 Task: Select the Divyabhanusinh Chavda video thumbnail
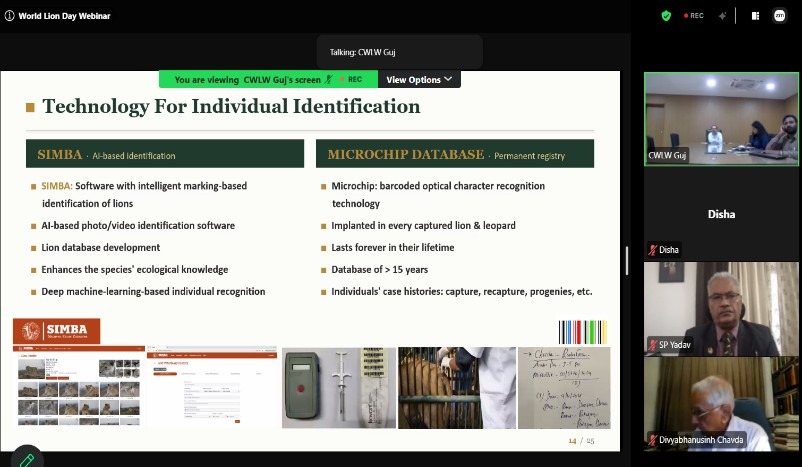click(x=721, y=404)
